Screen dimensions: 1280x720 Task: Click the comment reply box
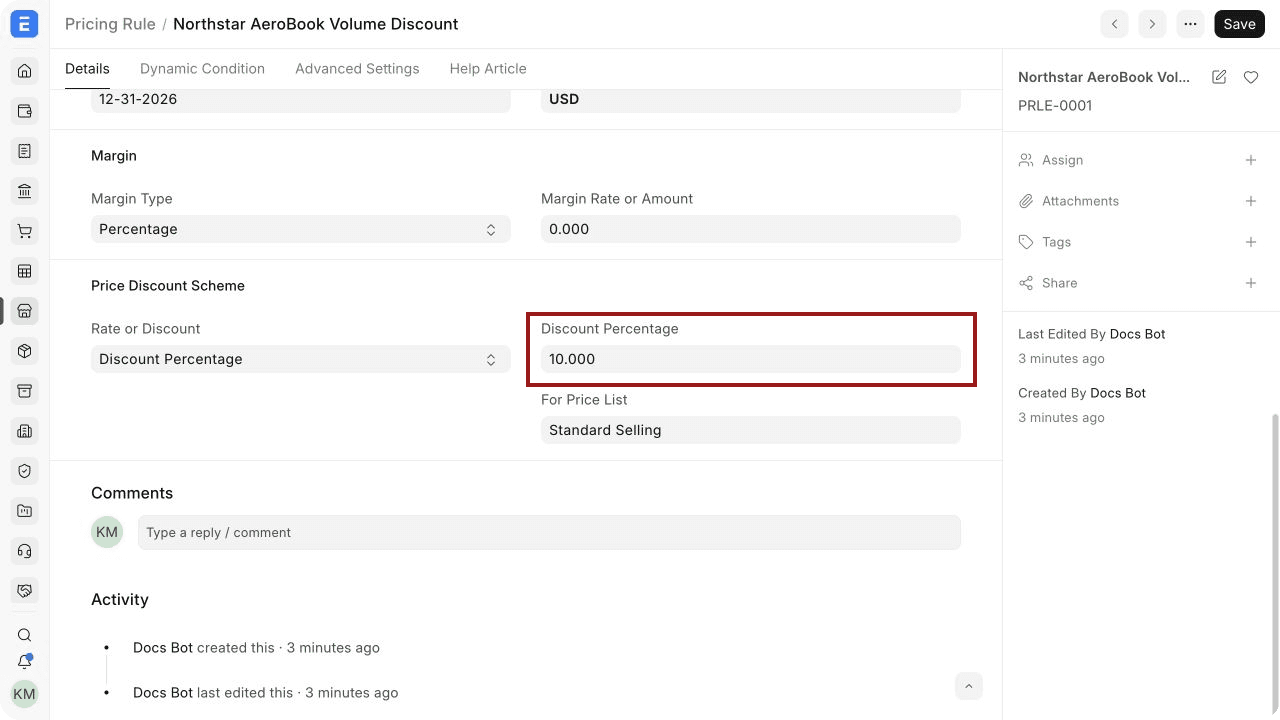[x=549, y=533]
